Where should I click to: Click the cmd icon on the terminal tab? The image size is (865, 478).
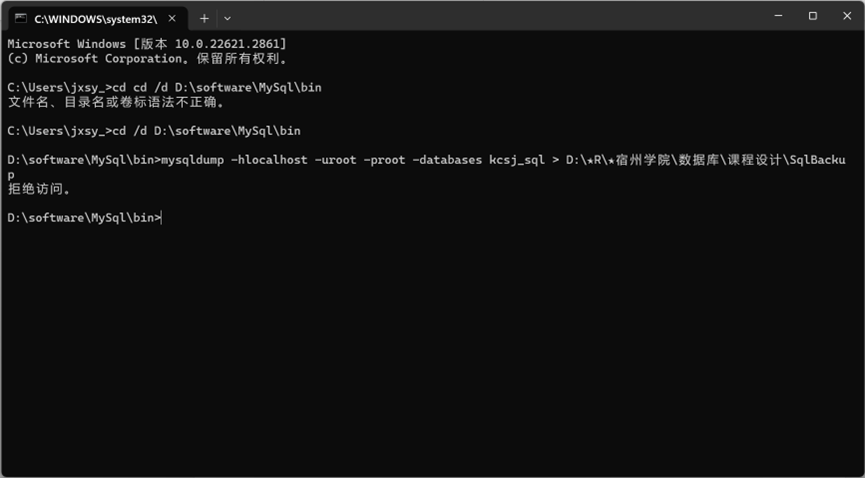tap(21, 18)
